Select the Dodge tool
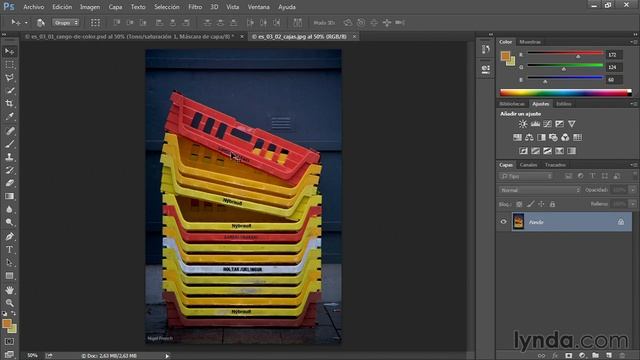The image size is (640, 360). [x=9, y=222]
